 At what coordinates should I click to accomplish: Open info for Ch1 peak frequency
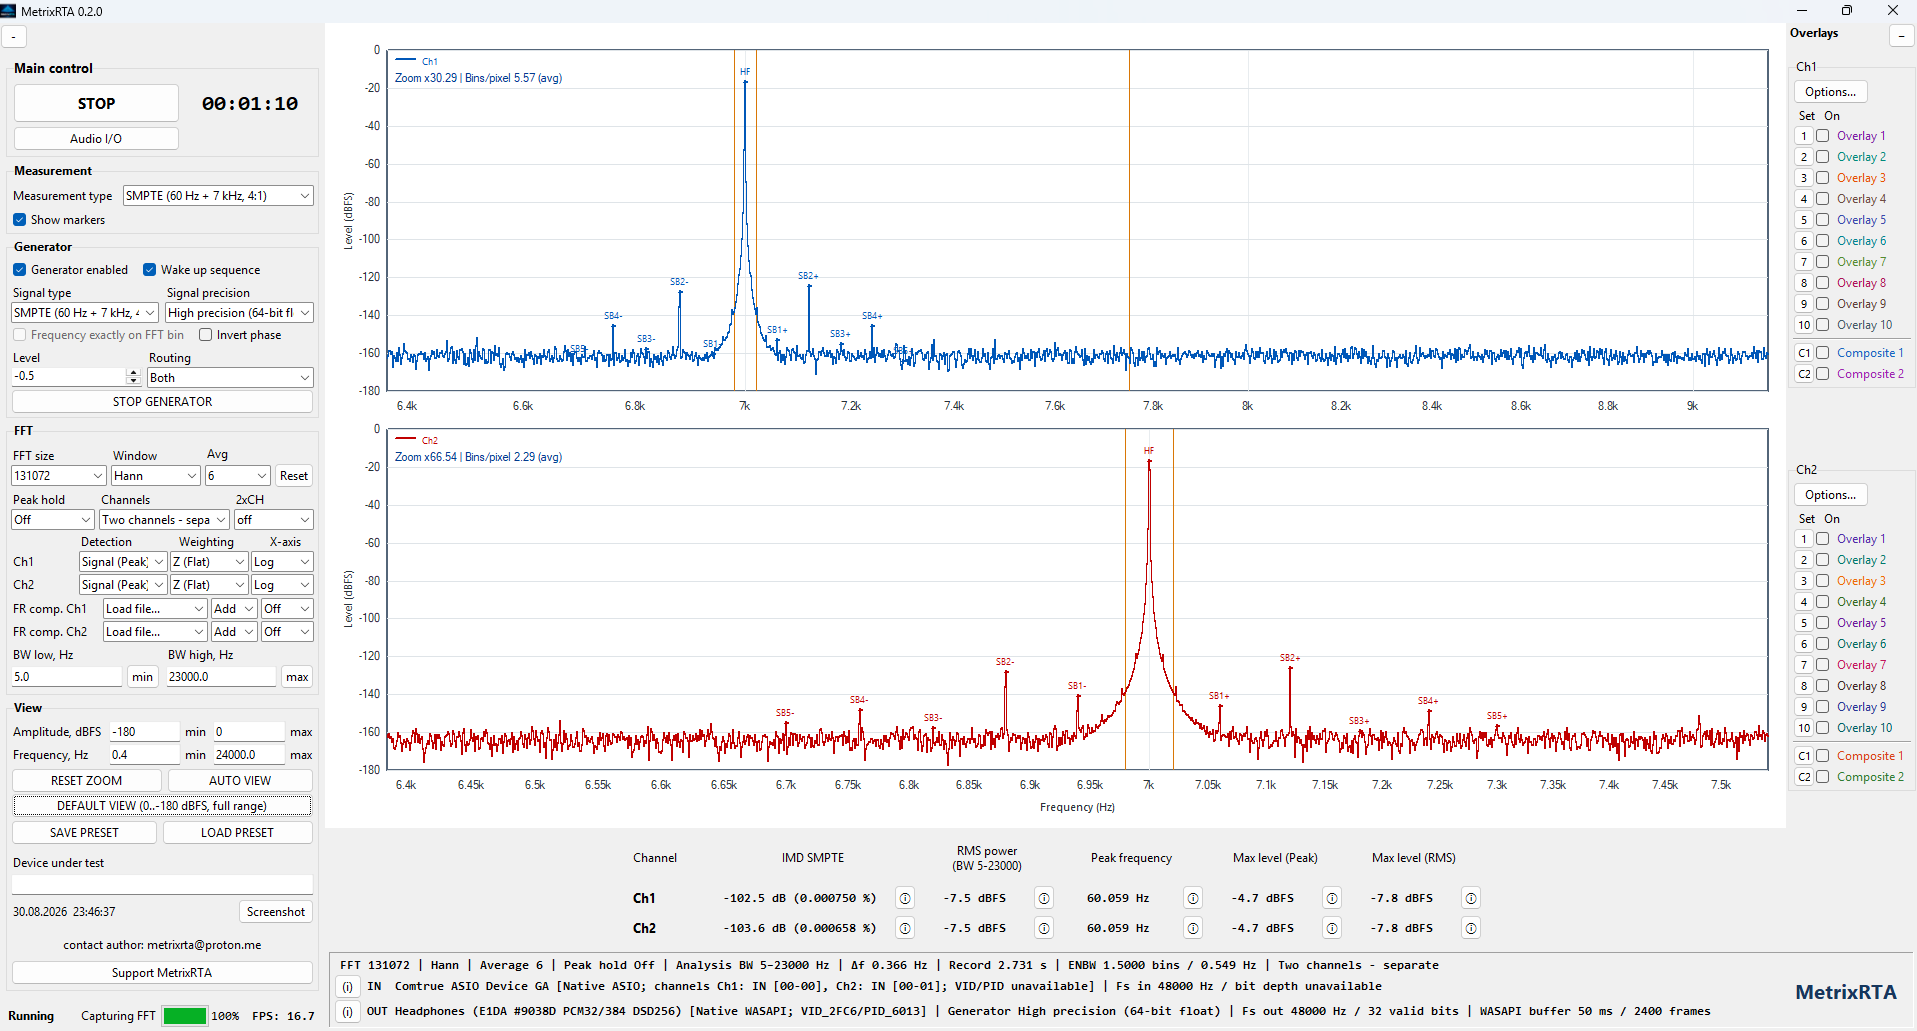pos(1193,898)
